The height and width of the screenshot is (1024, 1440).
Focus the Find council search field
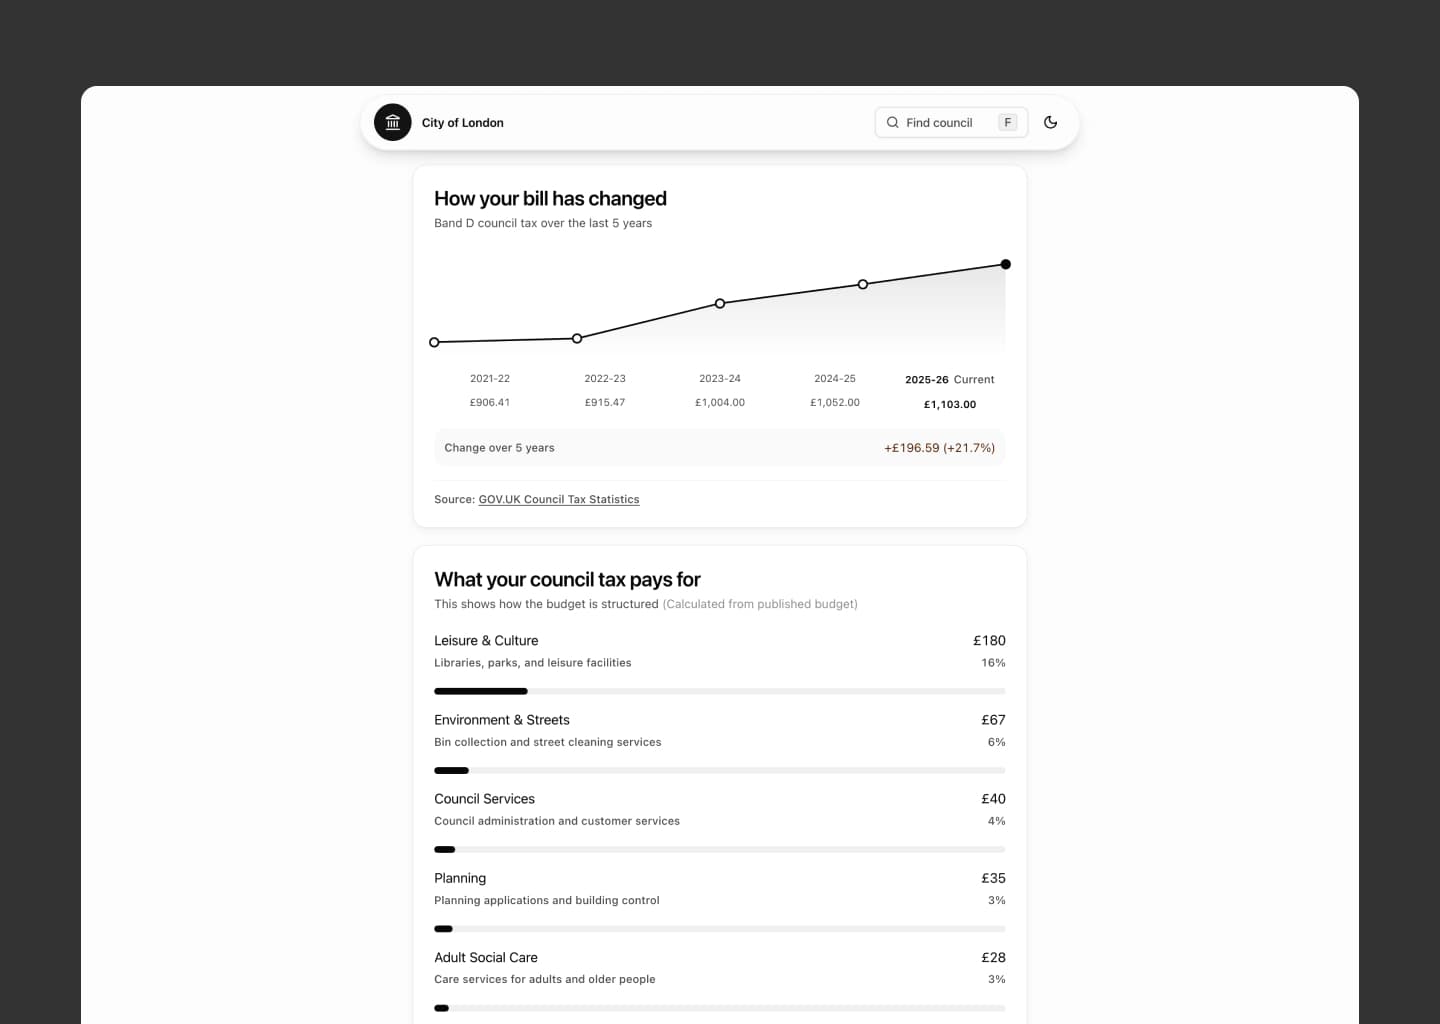click(940, 123)
